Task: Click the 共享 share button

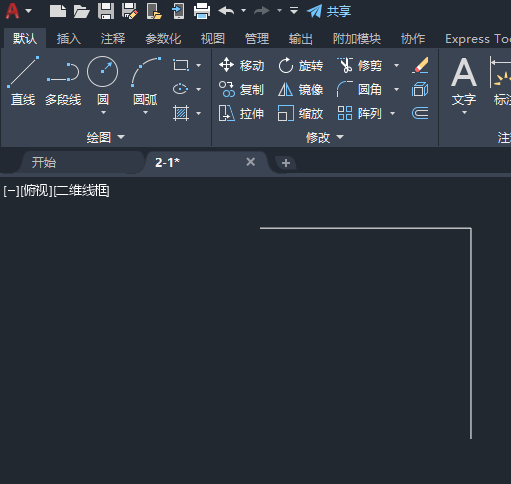Action: coord(329,12)
